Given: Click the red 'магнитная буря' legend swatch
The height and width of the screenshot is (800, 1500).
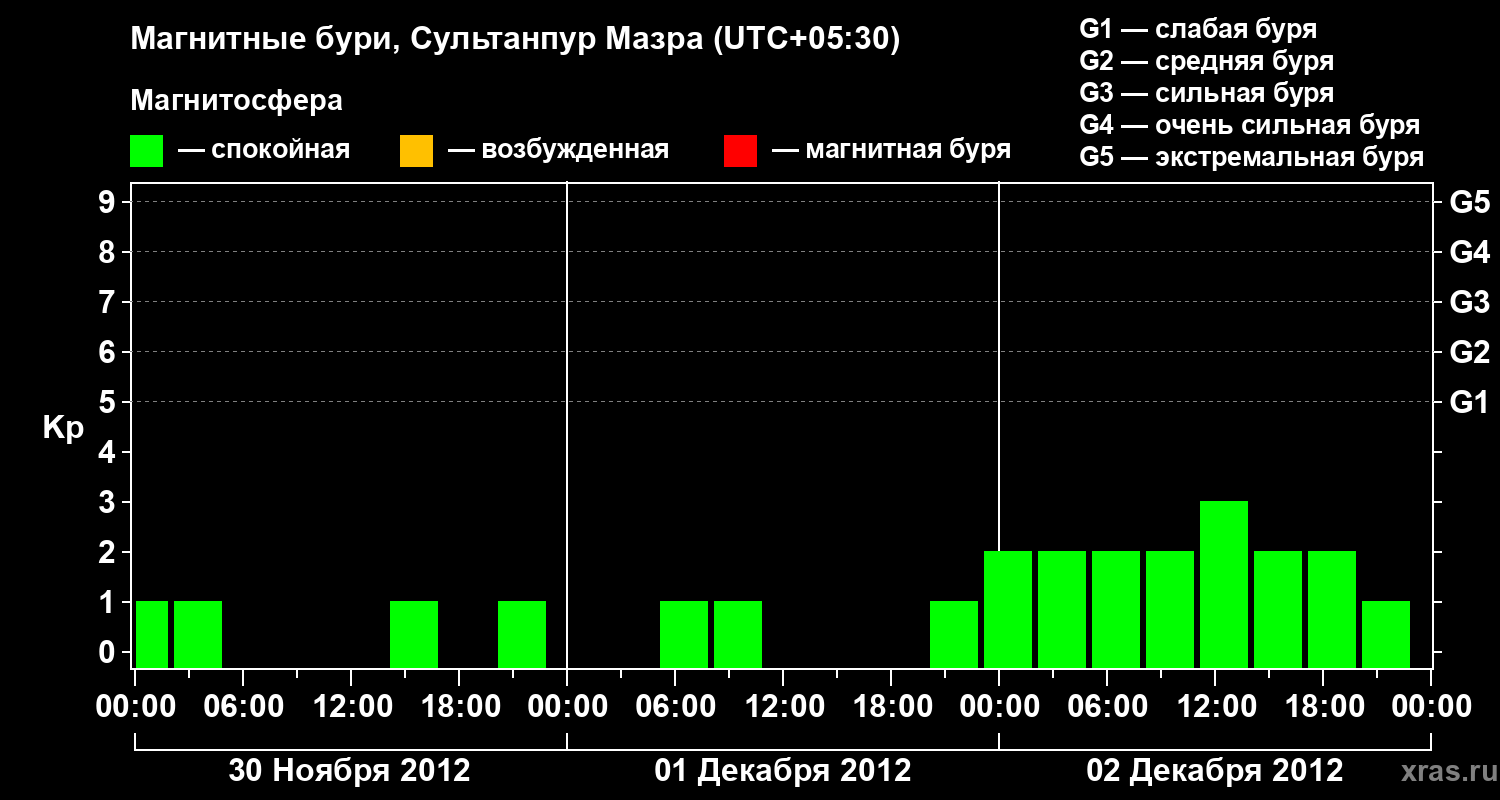Looking at the screenshot, I should (740, 151).
